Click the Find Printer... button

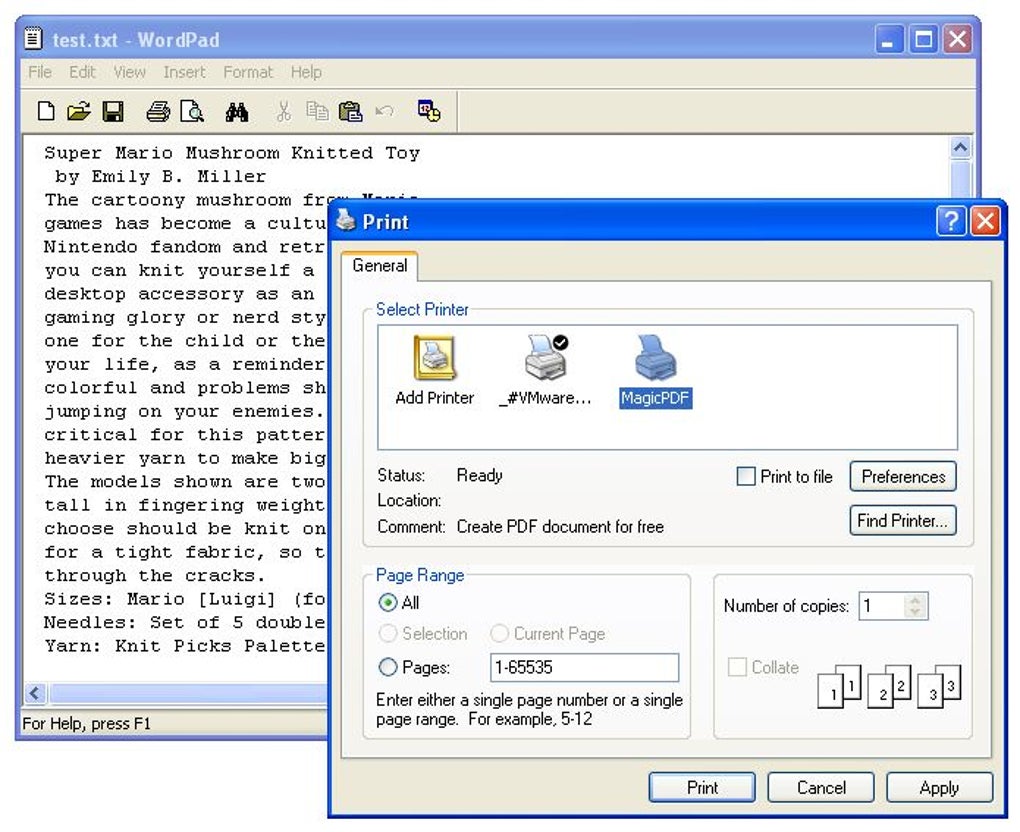903,520
